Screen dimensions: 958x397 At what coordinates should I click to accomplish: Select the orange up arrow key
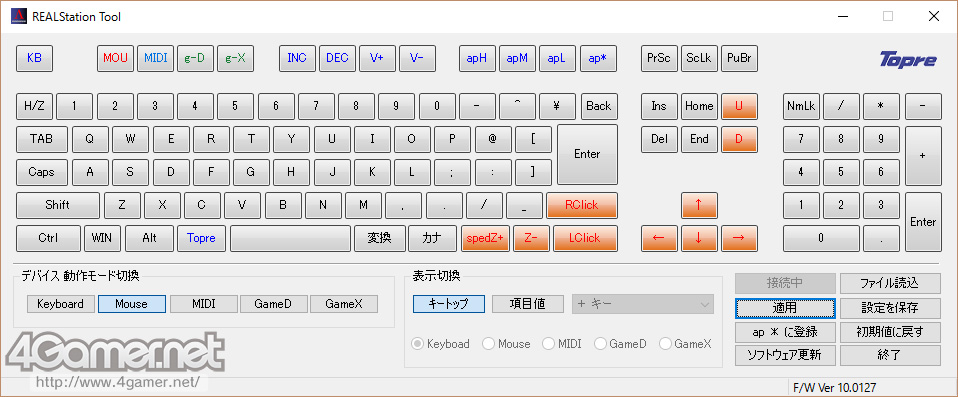[x=699, y=205]
